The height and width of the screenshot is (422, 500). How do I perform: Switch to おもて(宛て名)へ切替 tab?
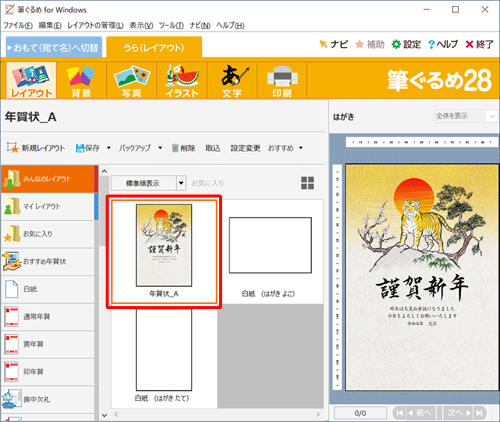tap(54, 48)
